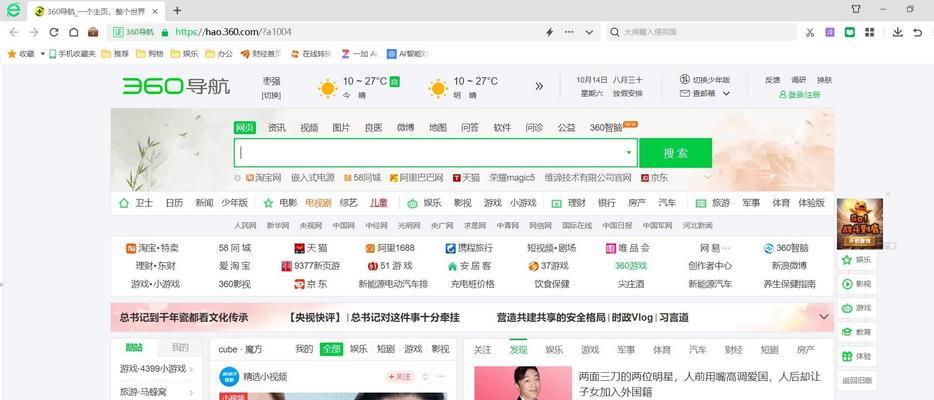Expand weather with double-chevron arrow
934x400 pixels.
click(x=539, y=86)
